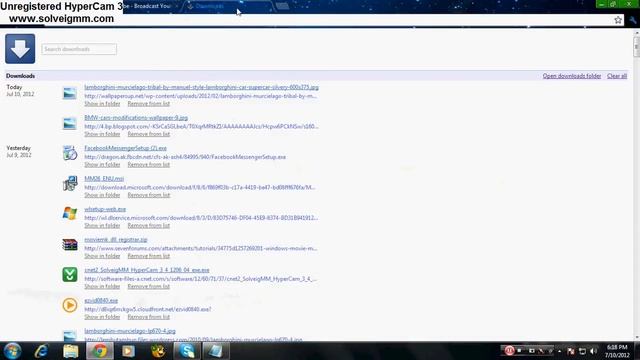Open the FacebookMessengerSetup exe link
Screen dimensions: 640x360
tap(125, 148)
